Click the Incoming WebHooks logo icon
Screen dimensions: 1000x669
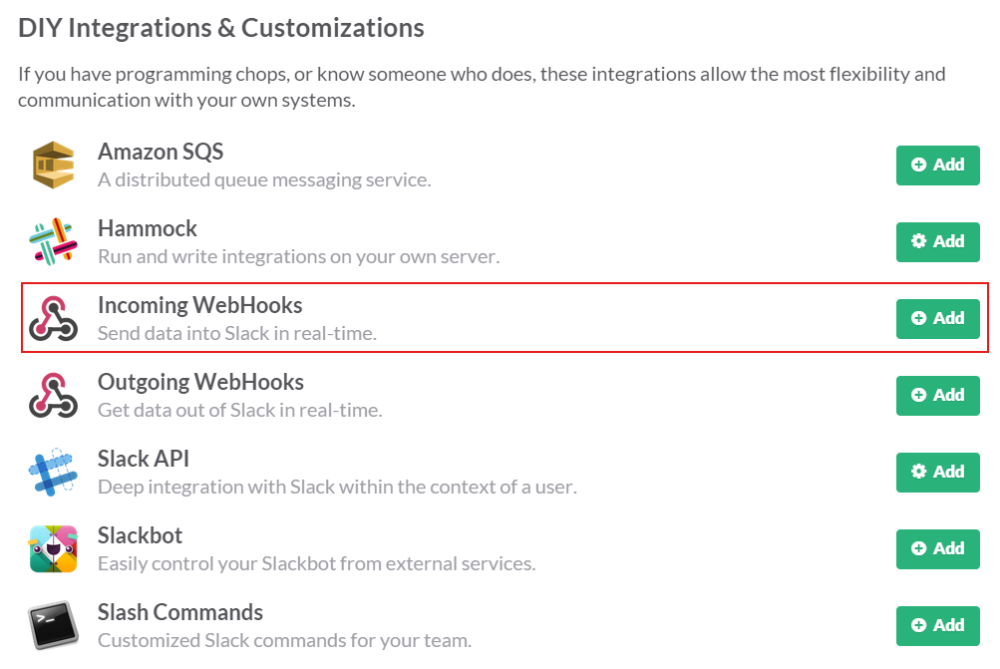click(x=53, y=318)
